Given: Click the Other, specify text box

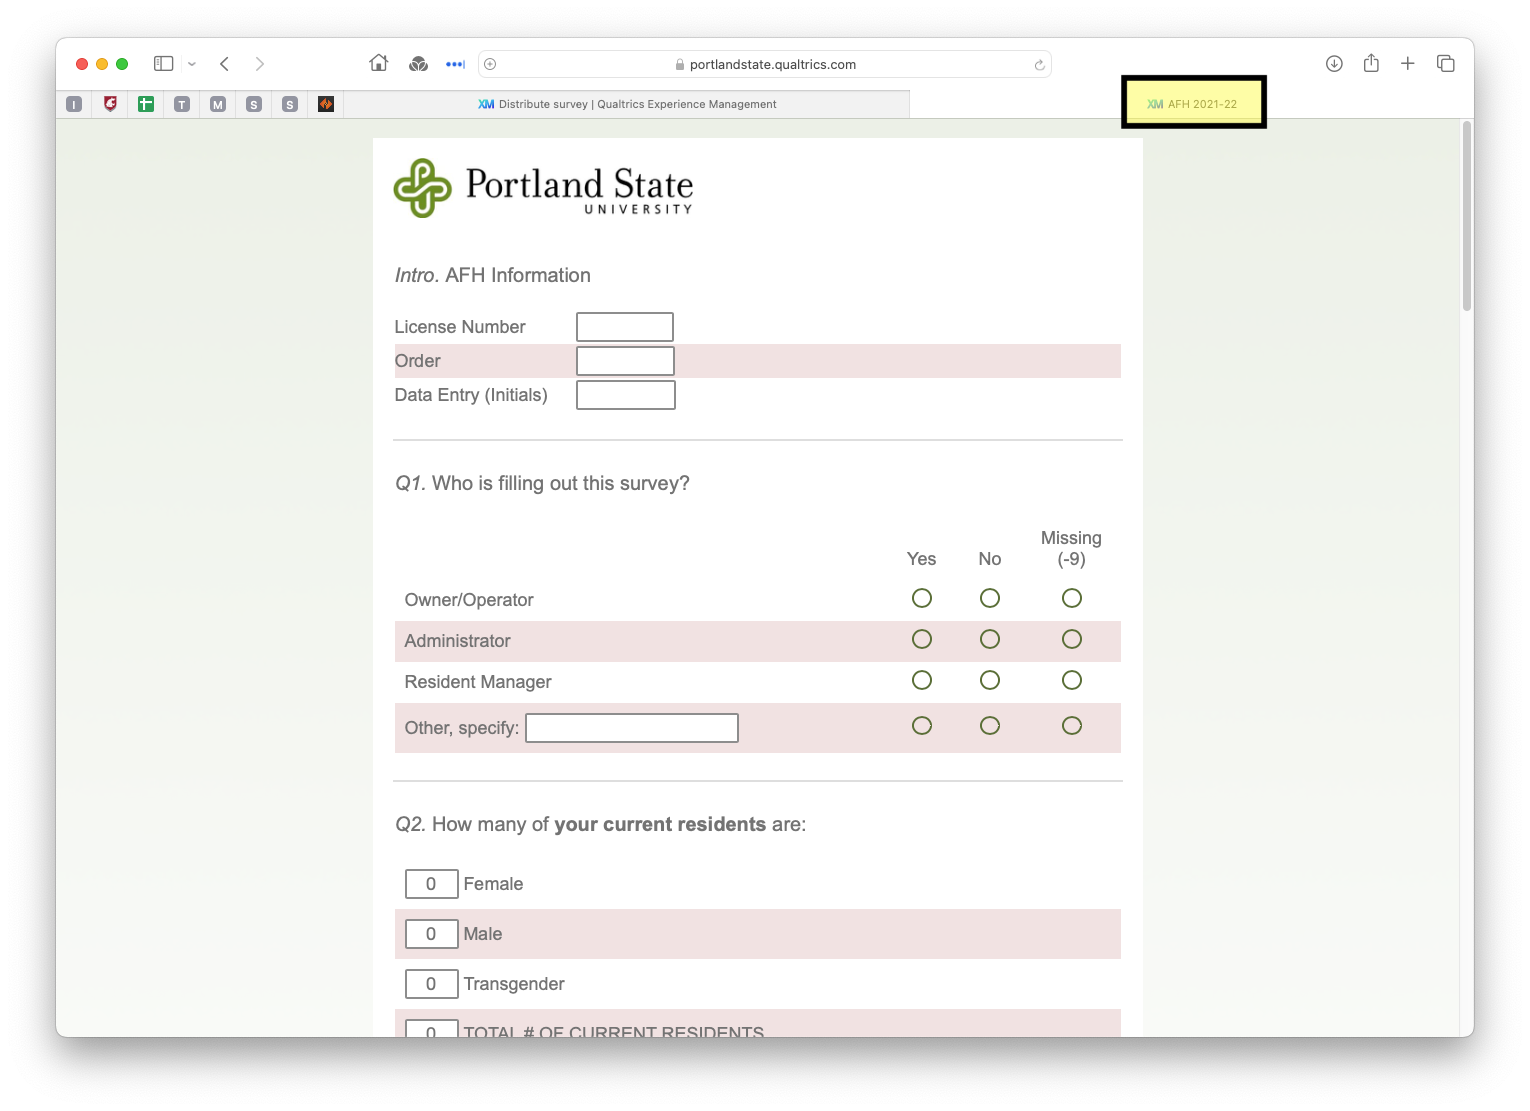Looking at the screenshot, I should tap(632, 728).
